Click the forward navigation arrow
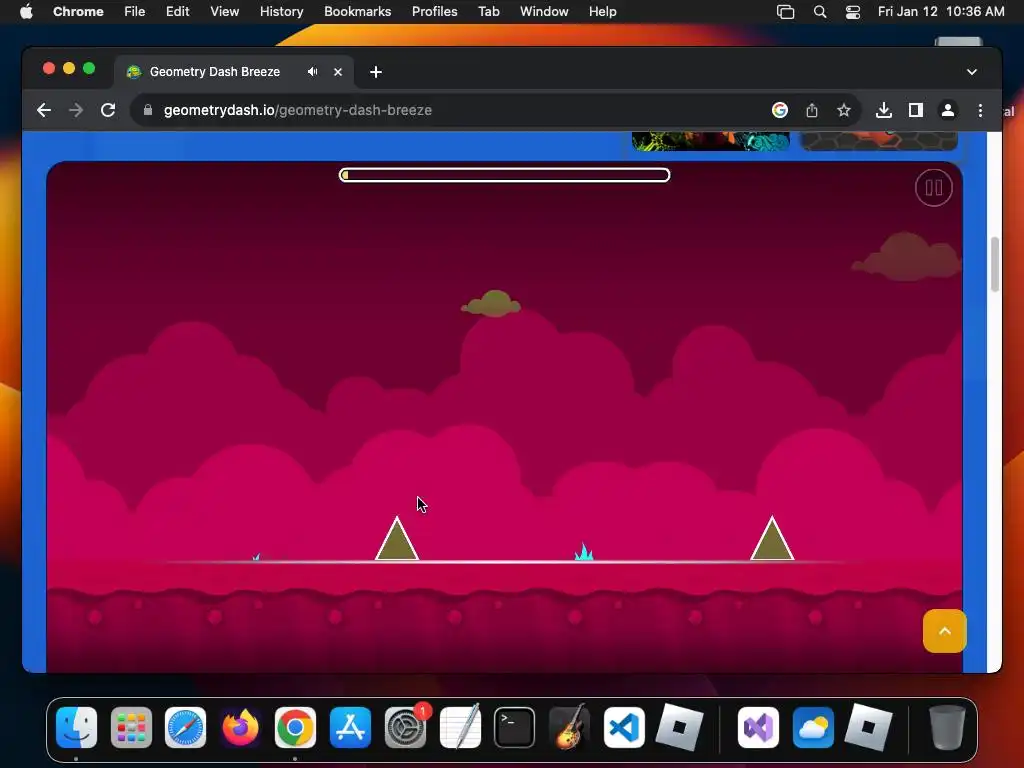 pos(76,110)
